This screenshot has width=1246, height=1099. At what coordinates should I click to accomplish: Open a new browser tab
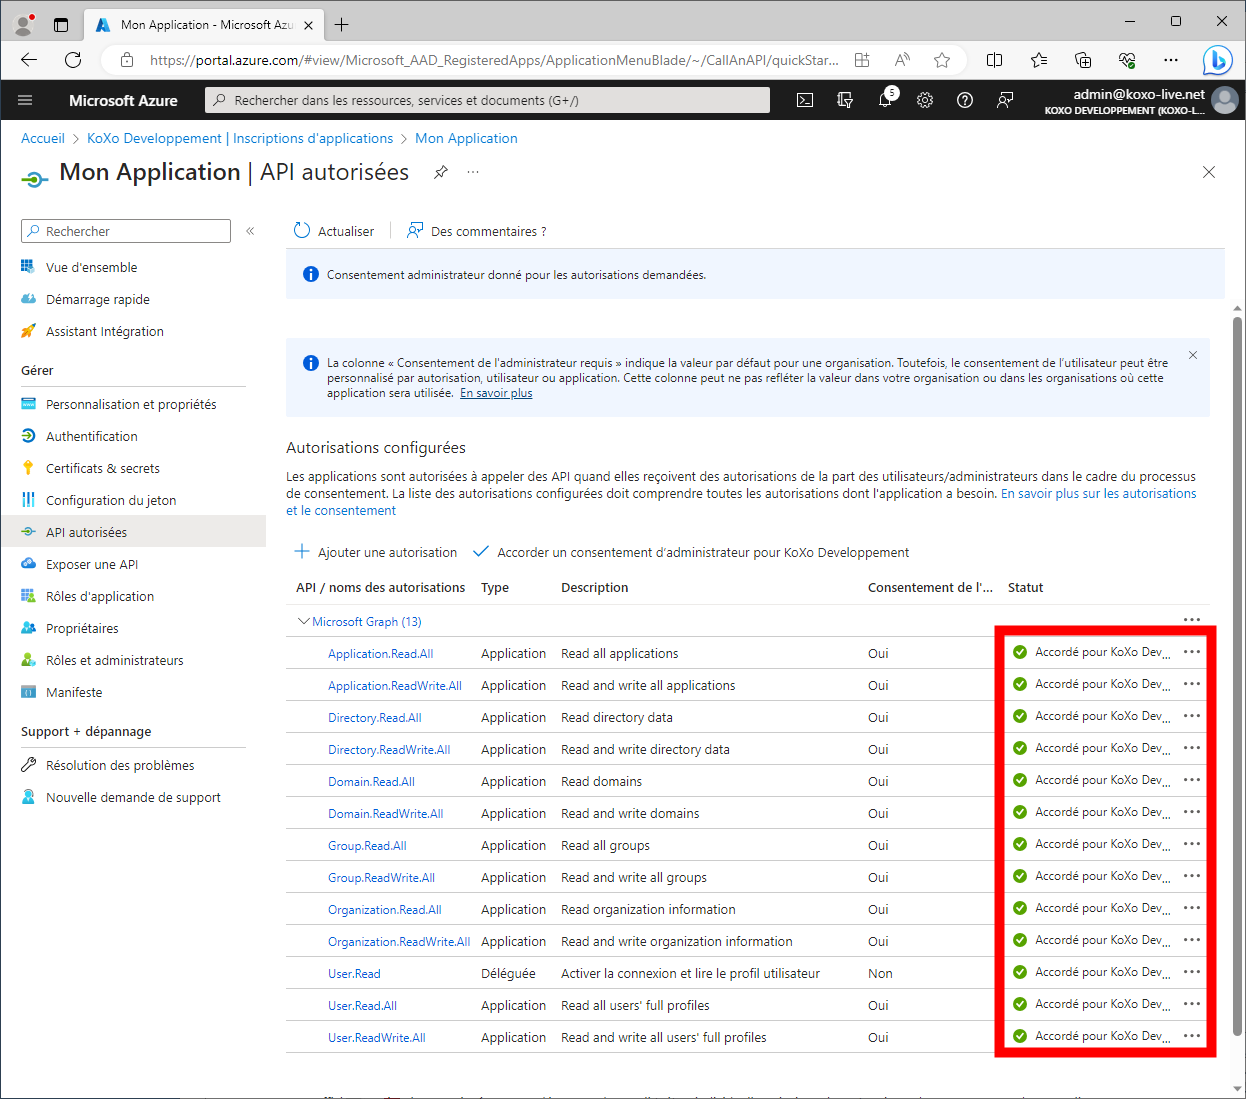coord(342,24)
